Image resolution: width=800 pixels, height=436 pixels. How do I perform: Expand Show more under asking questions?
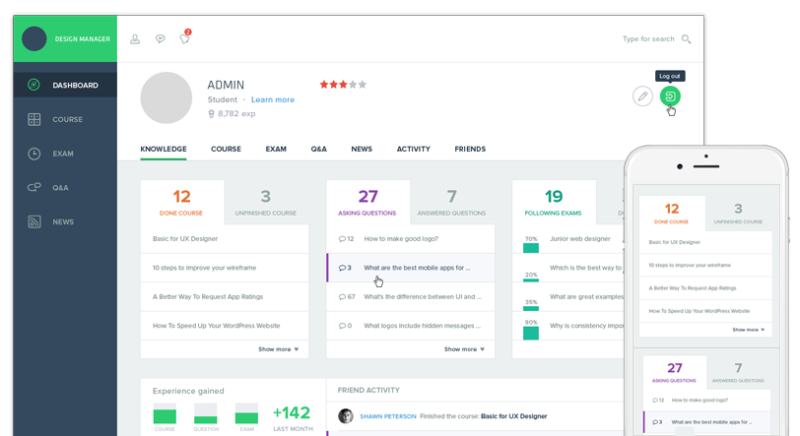[x=464, y=349]
